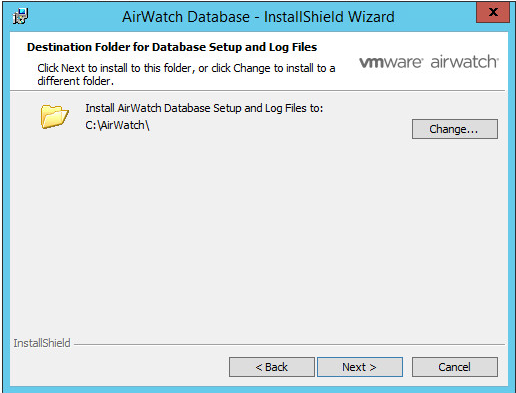Image resolution: width=516 pixels, height=393 pixels.
Task: Select the C:\AirWatch\ destination path text
Action: 117,125
